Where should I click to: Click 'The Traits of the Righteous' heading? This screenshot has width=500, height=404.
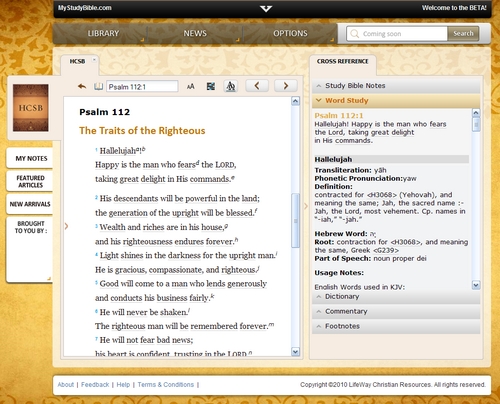[142, 130]
